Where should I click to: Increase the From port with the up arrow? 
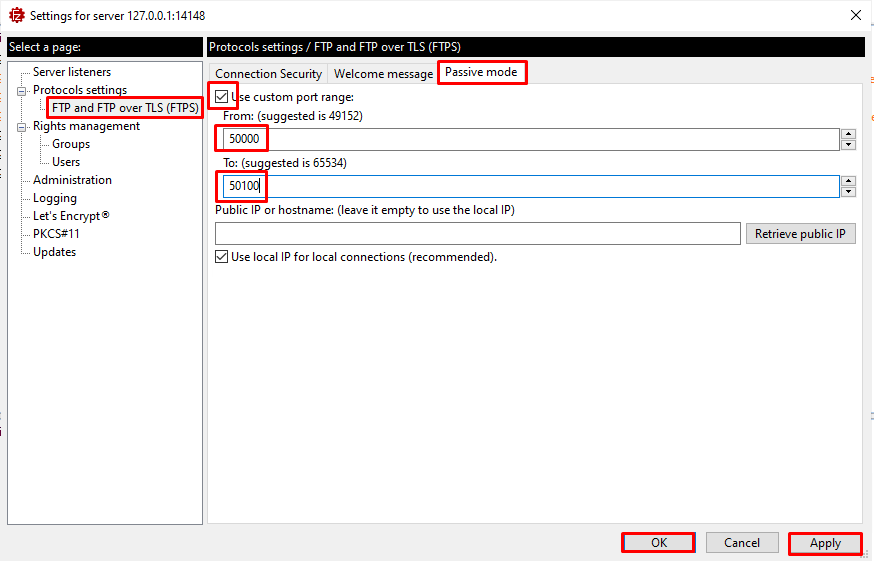(x=848, y=134)
